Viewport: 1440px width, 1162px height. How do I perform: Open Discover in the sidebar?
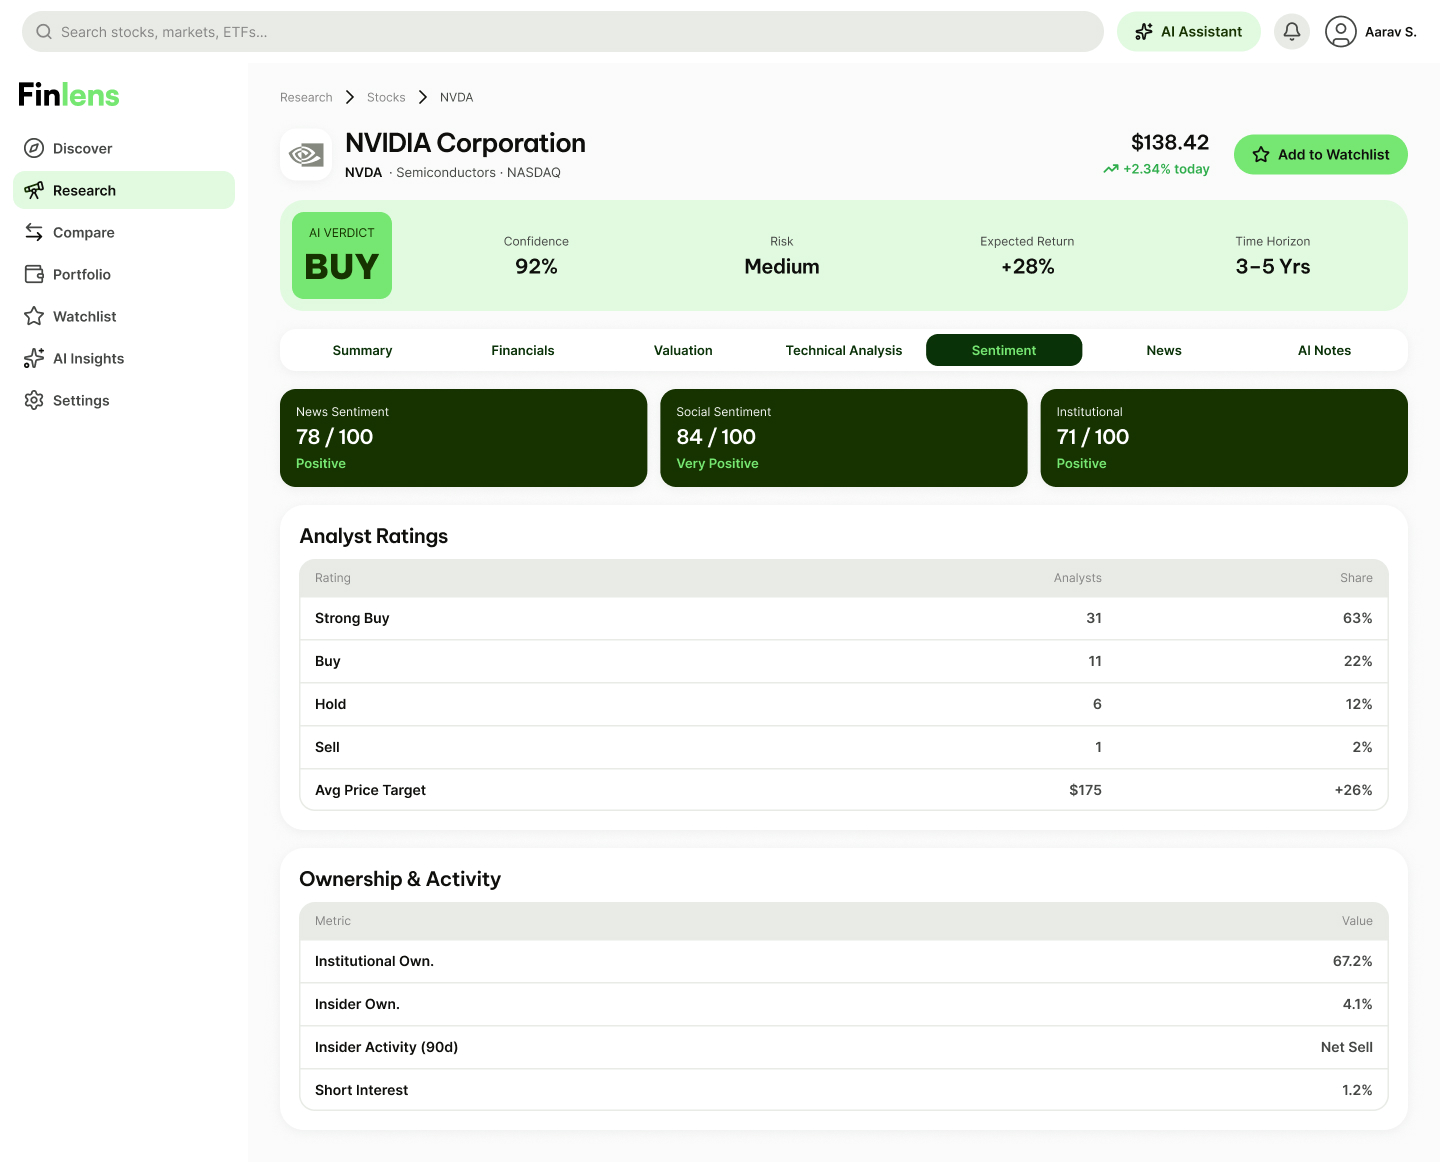coord(124,148)
